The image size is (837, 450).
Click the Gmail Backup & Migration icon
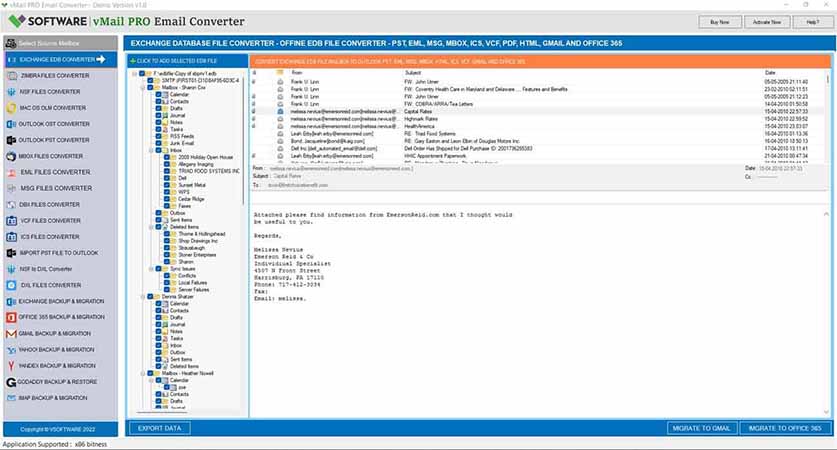[x=11, y=334]
